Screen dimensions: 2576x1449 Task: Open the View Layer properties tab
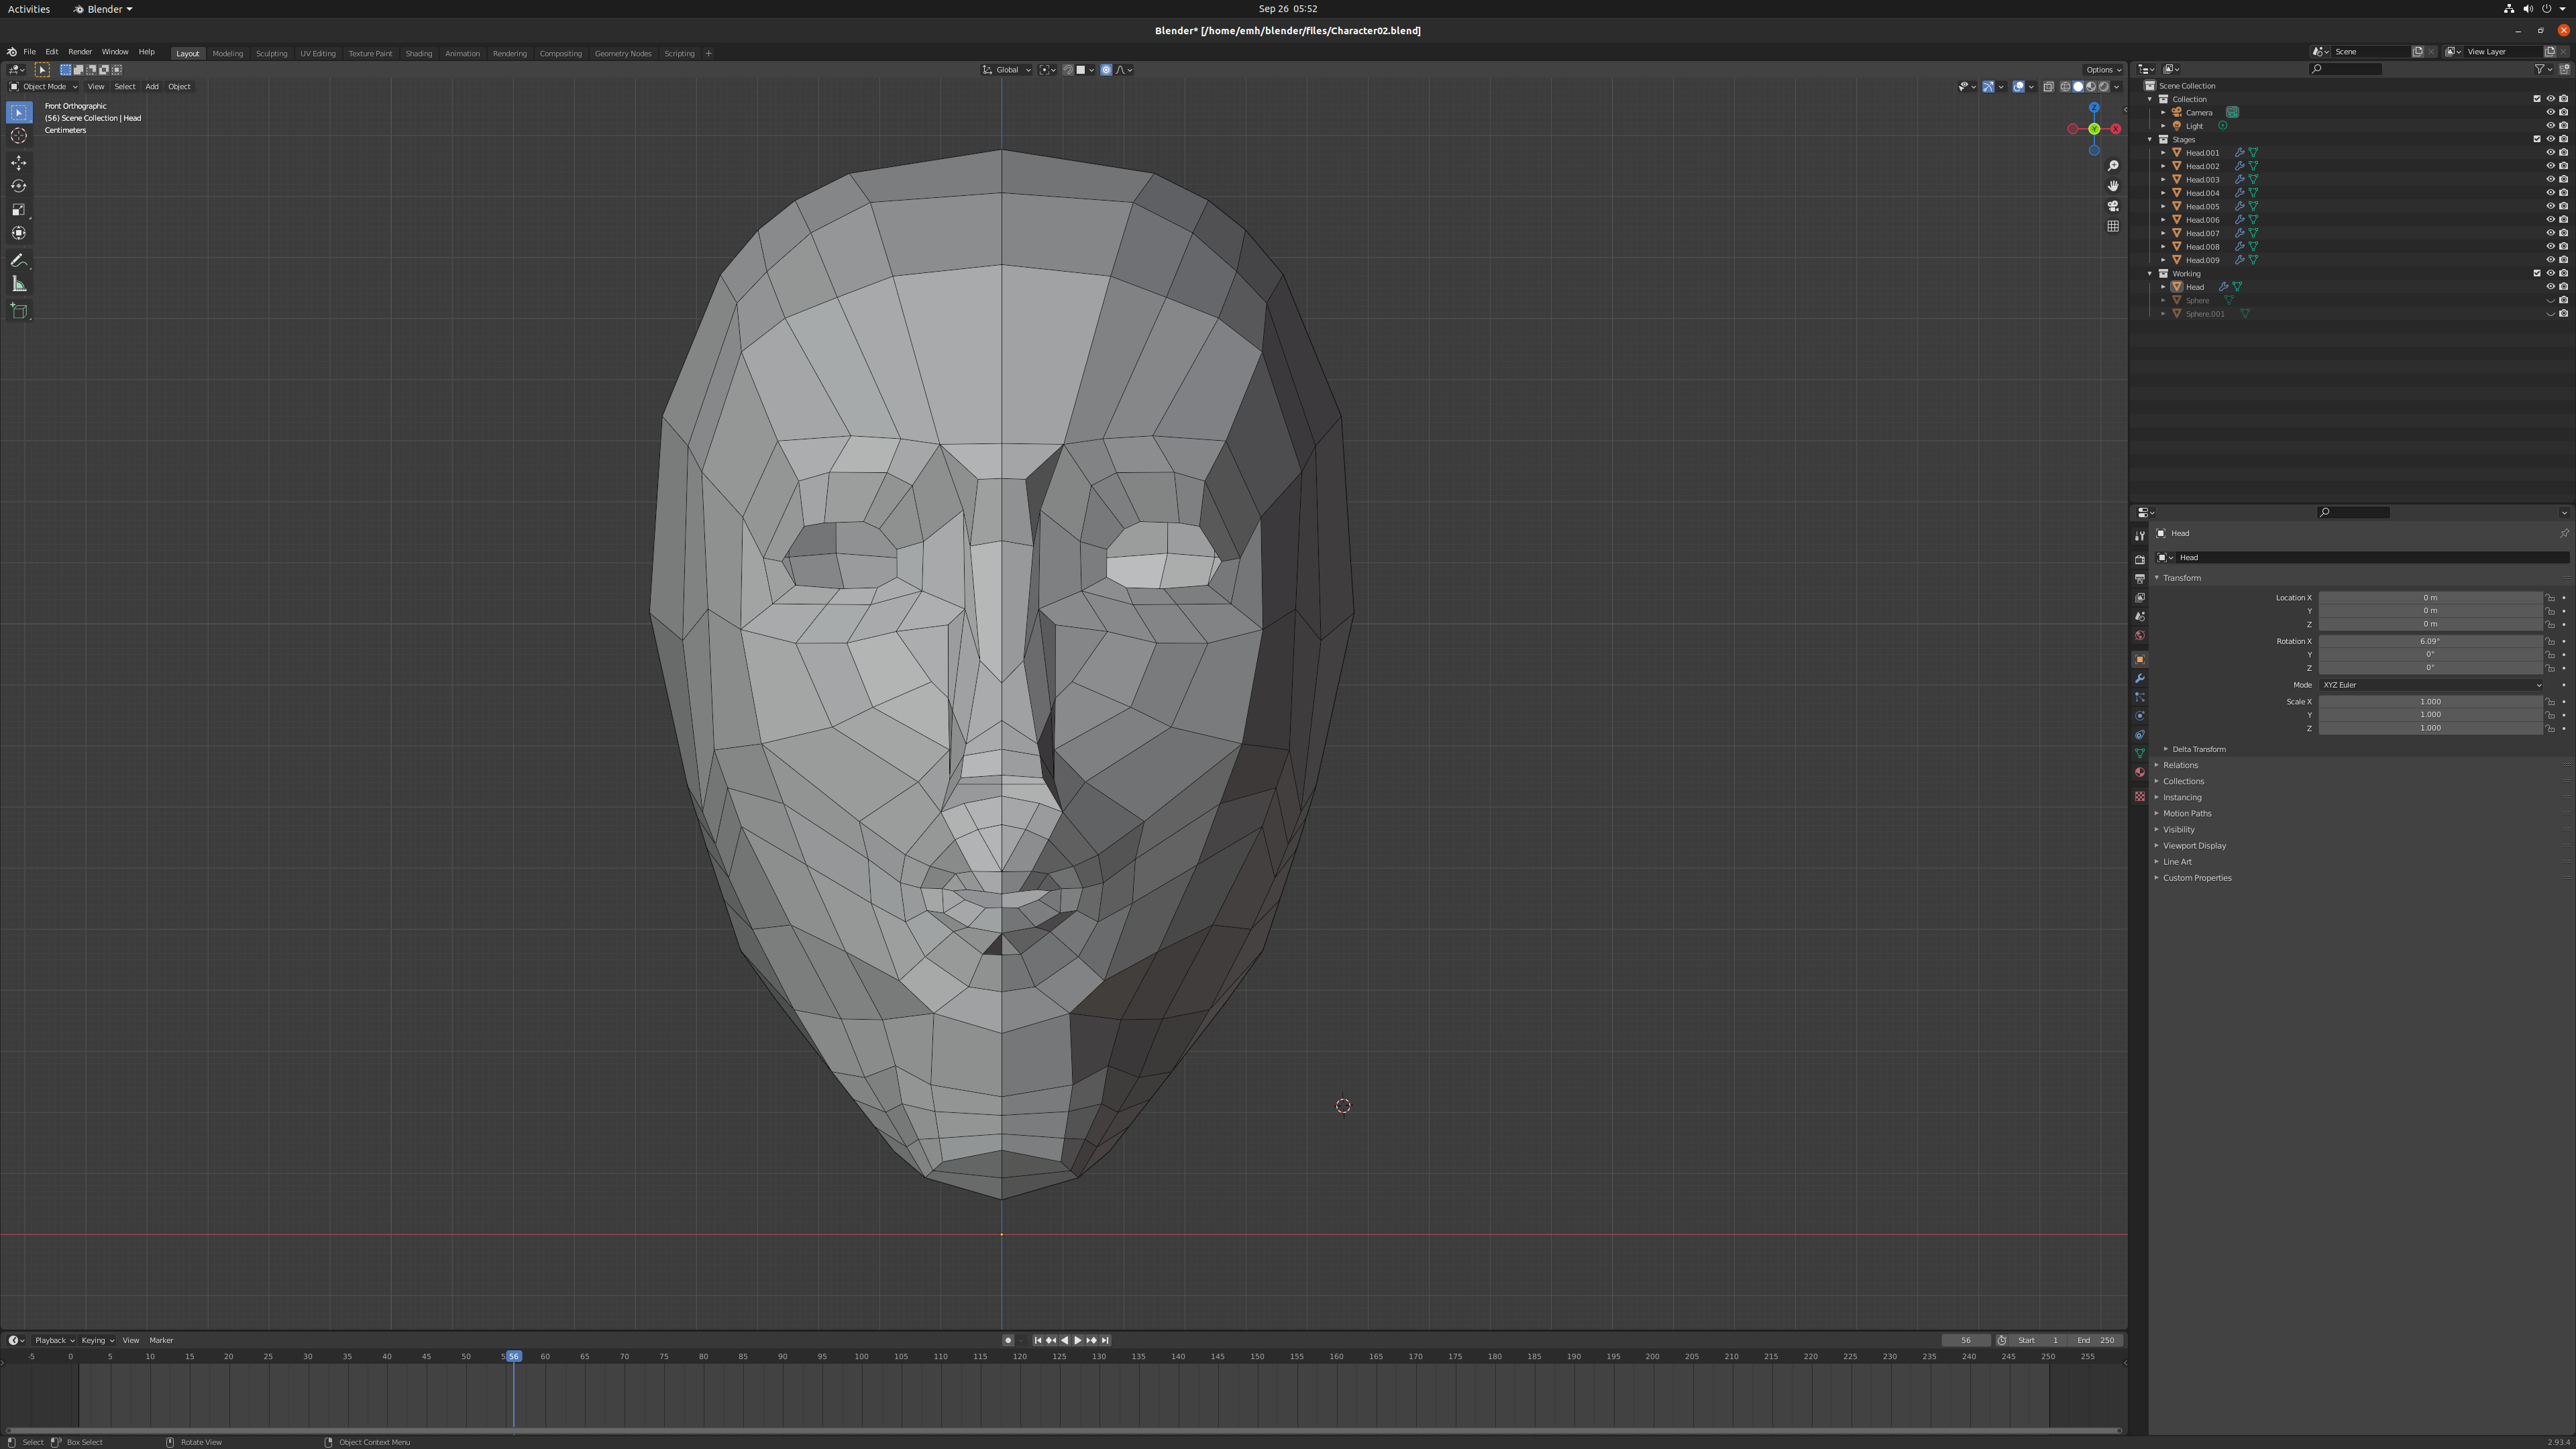2140,598
